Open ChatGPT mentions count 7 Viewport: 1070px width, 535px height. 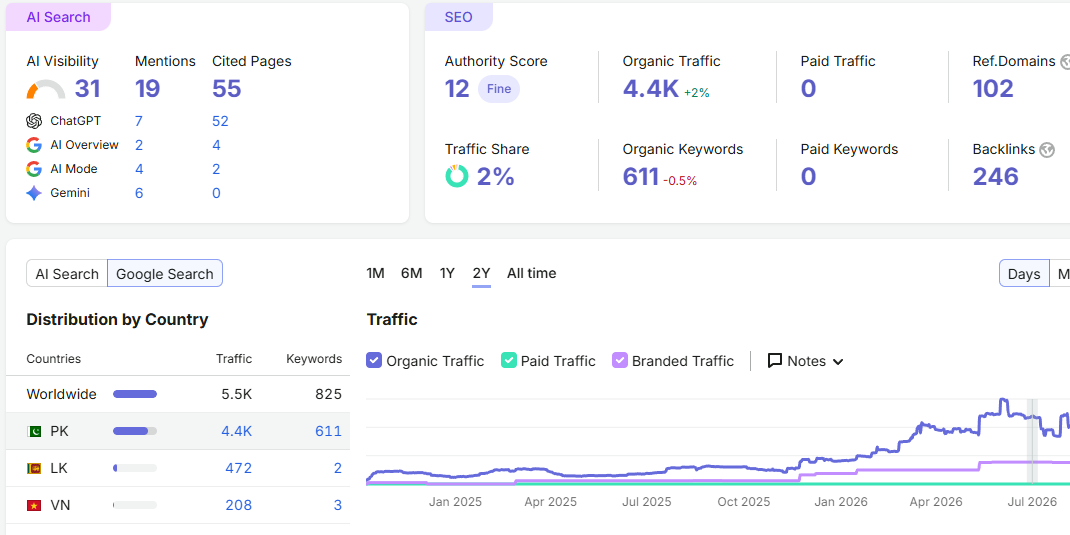click(x=139, y=121)
